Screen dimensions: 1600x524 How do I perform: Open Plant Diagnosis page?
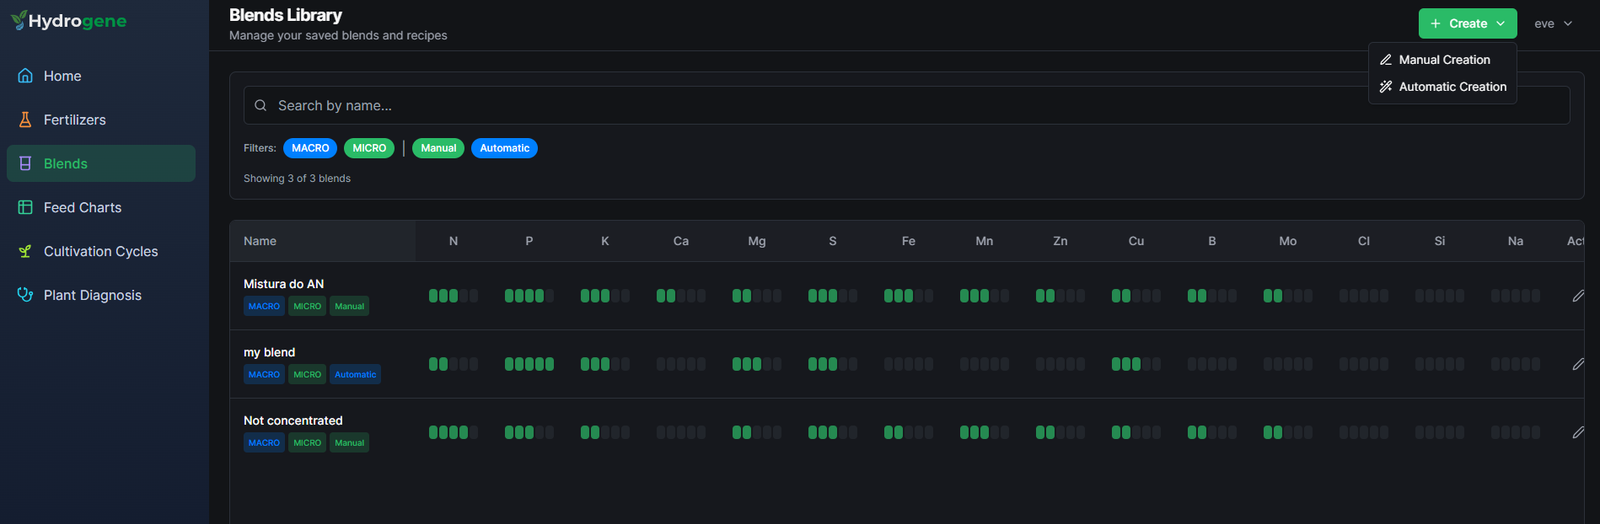click(101, 295)
